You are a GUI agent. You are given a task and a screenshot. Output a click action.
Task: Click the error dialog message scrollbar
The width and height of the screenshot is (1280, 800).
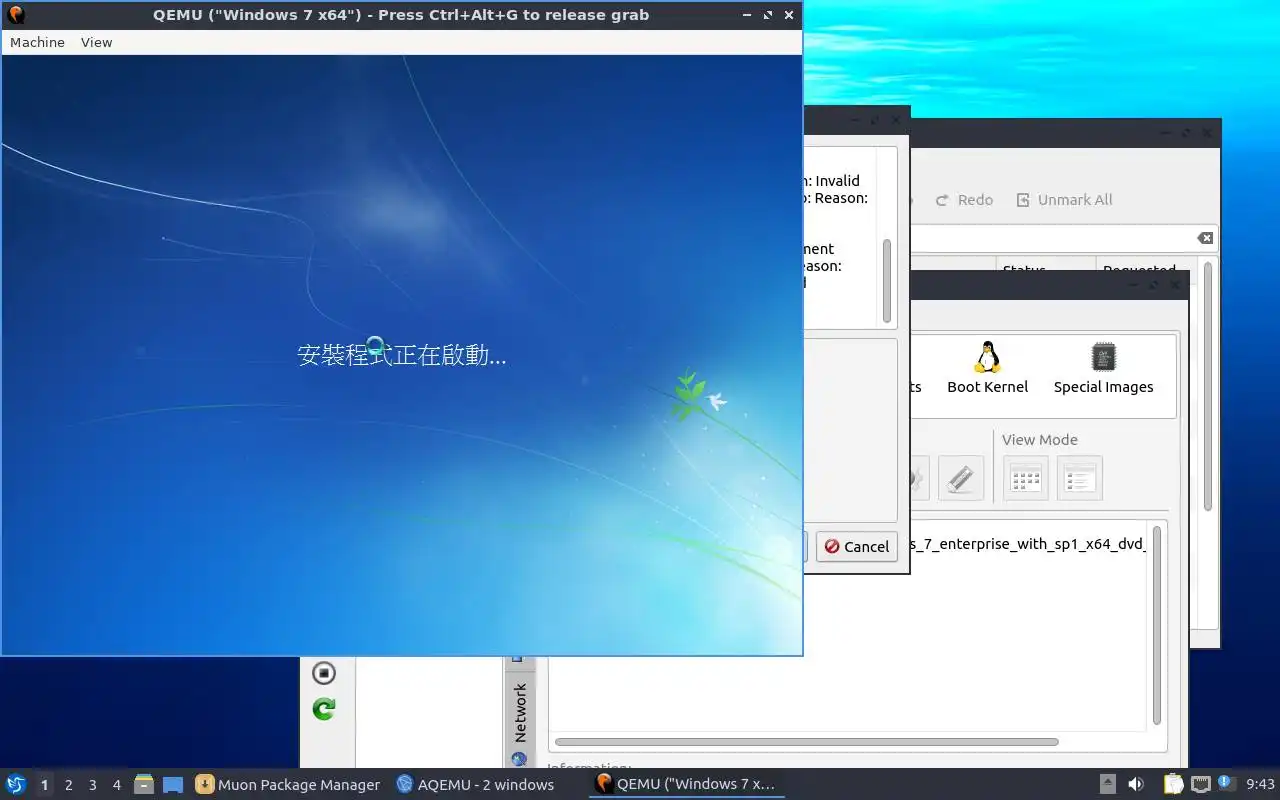click(886, 280)
